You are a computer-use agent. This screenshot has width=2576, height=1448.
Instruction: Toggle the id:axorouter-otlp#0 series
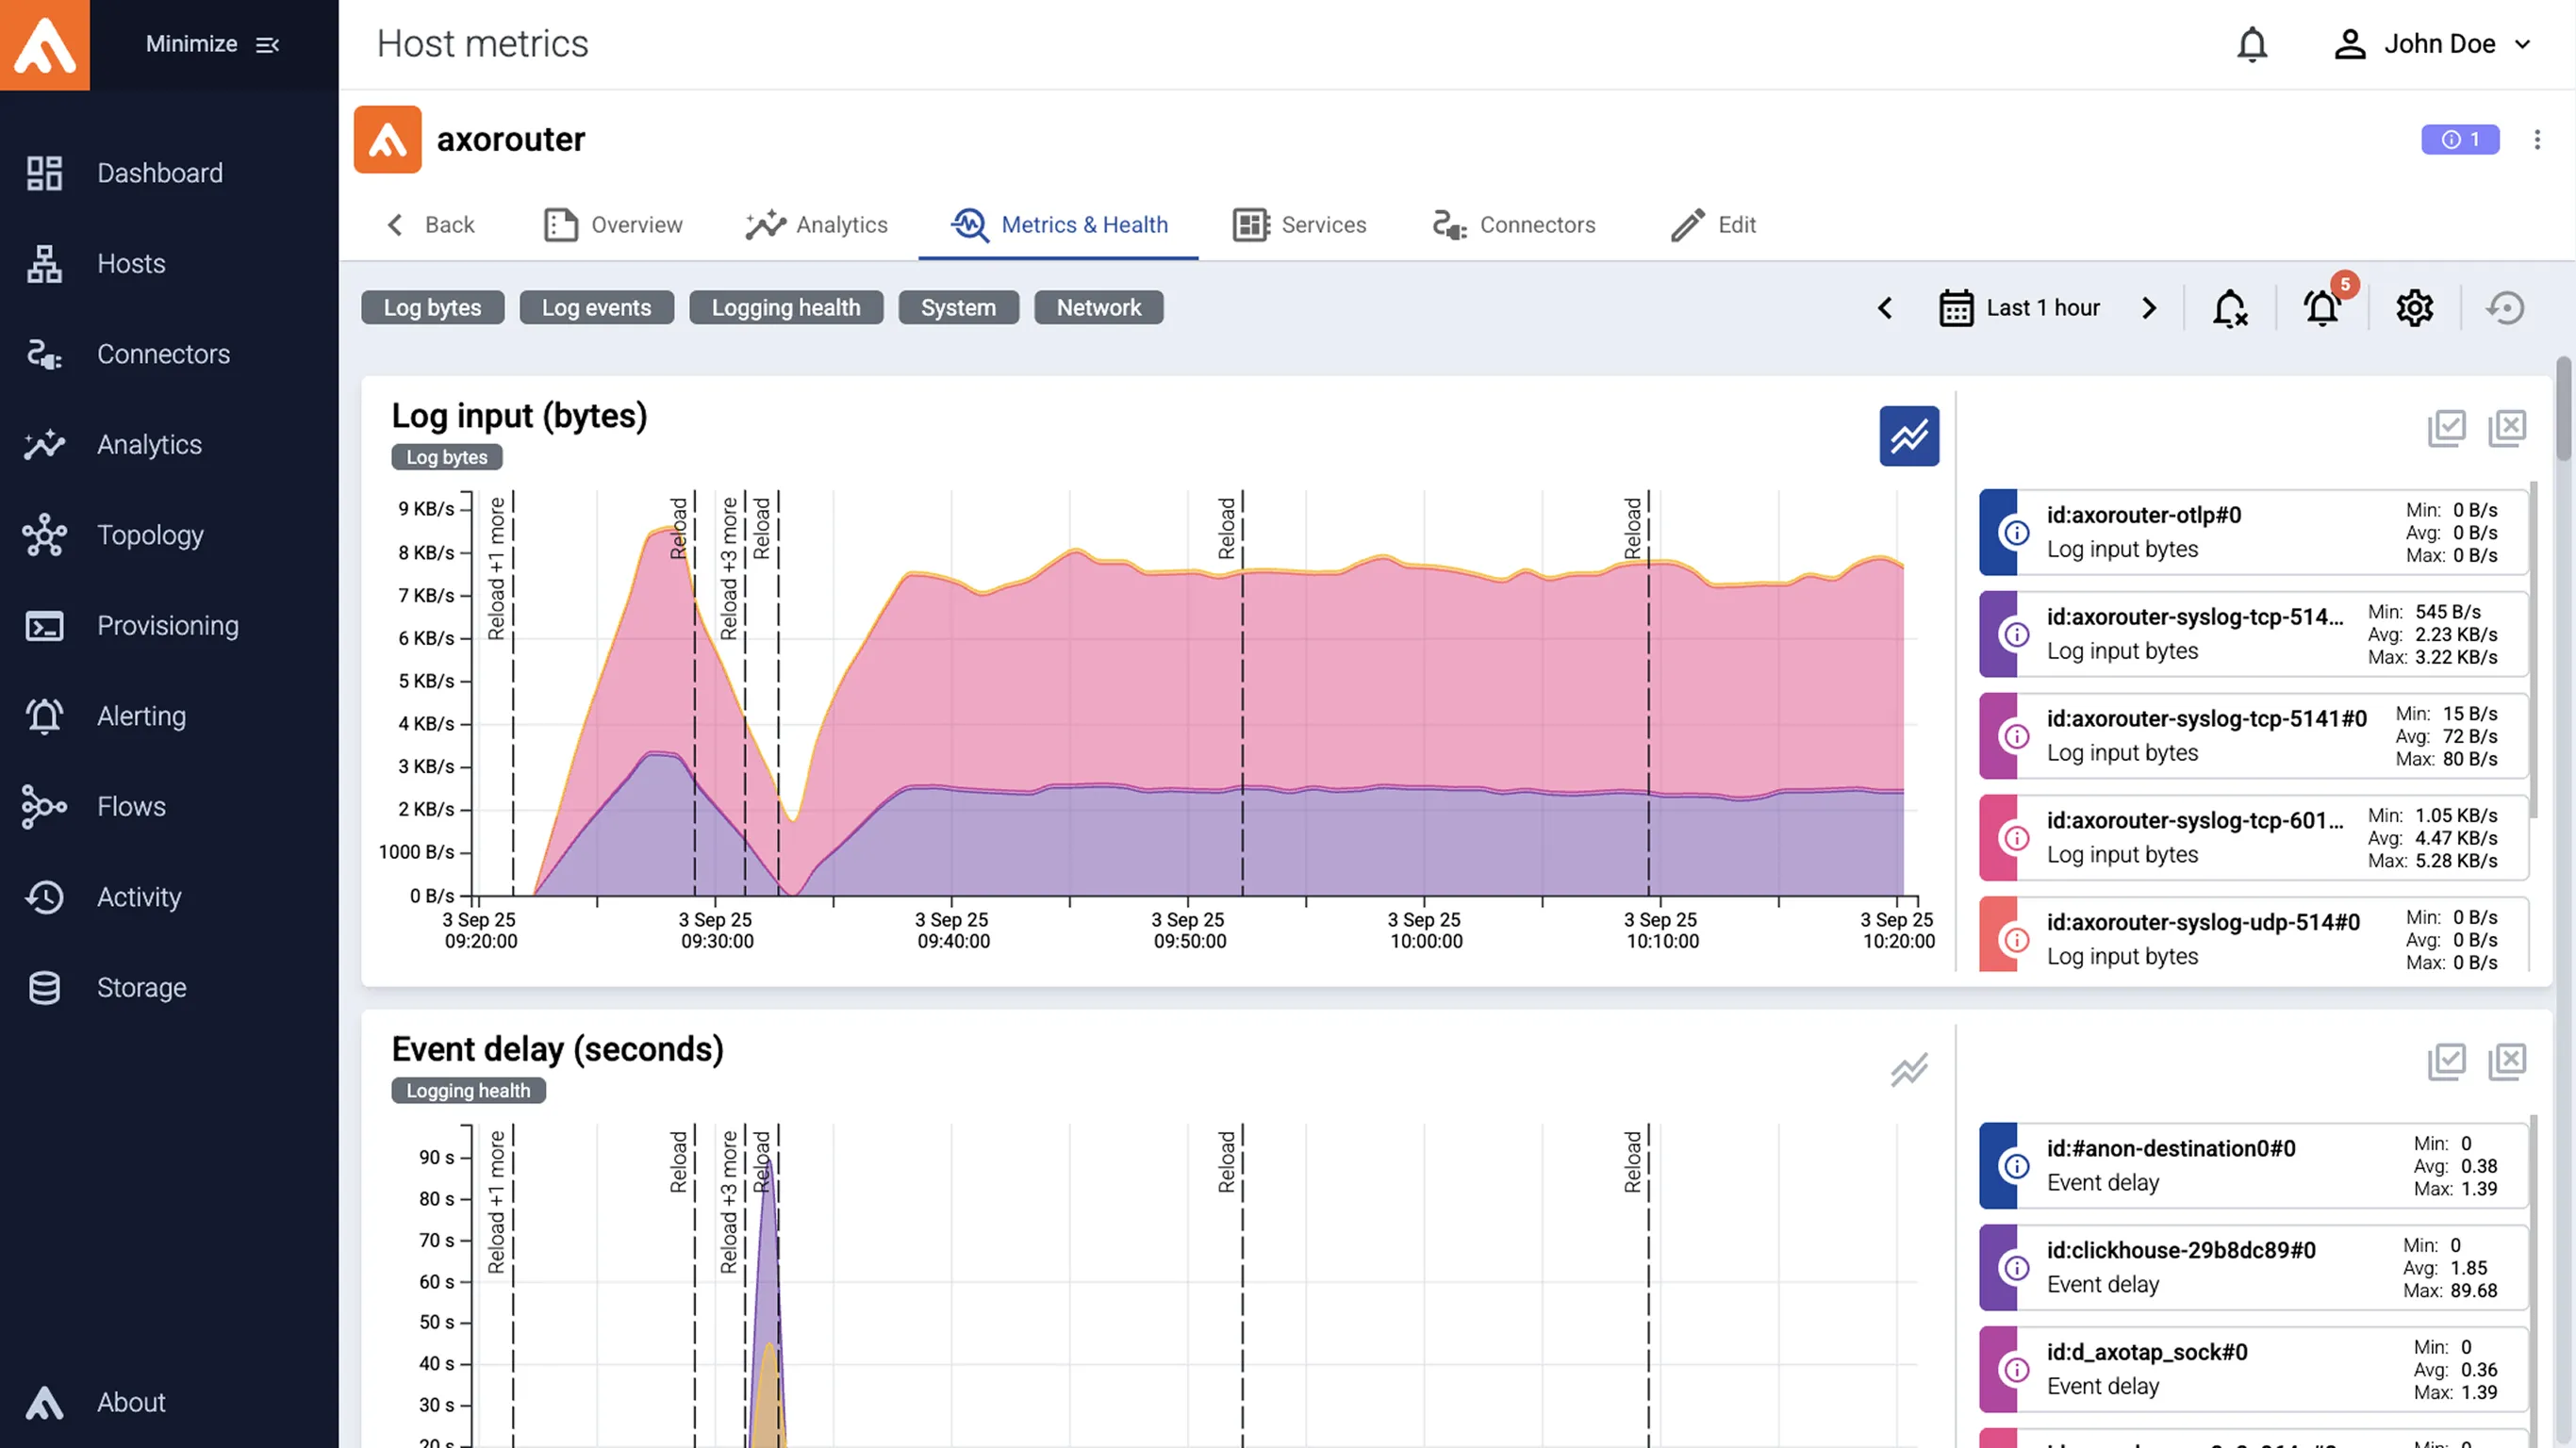coord(2254,532)
